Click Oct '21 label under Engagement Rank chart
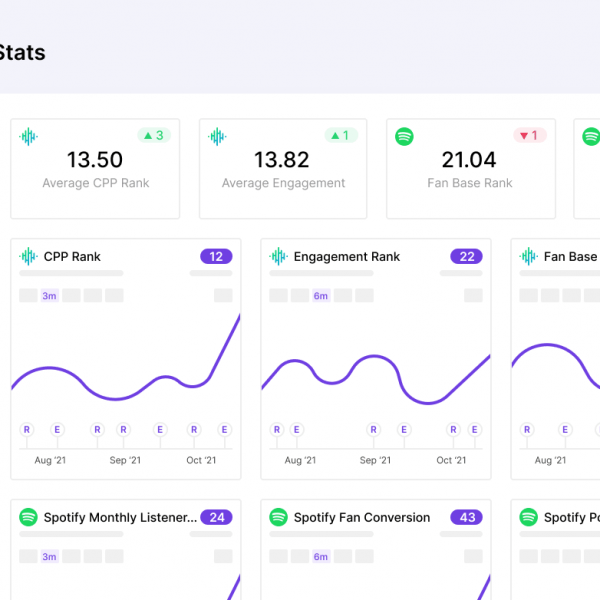The image size is (600, 600). [x=452, y=460]
